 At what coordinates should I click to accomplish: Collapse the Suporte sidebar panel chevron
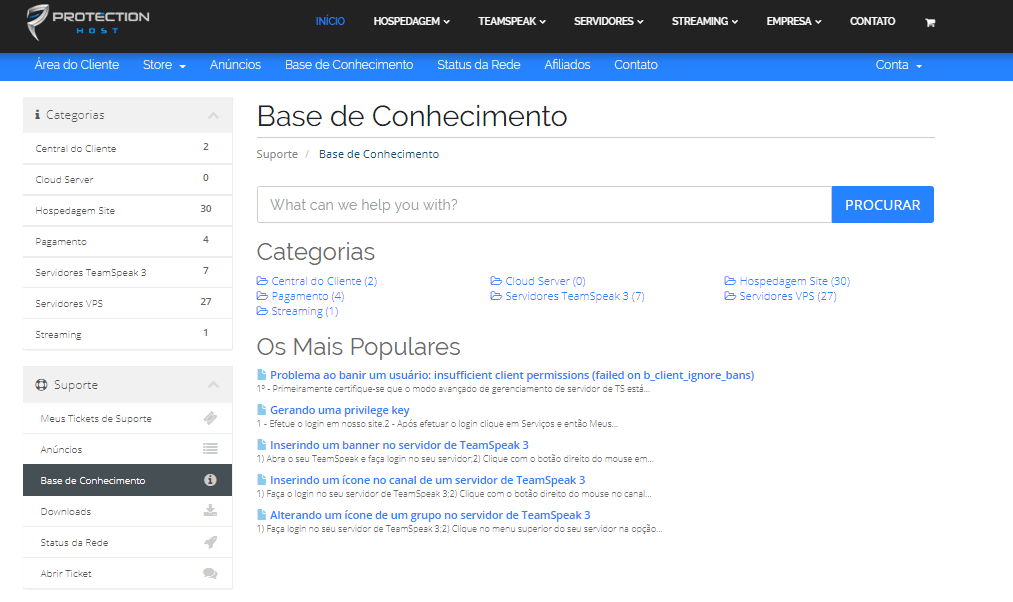tap(213, 385)
